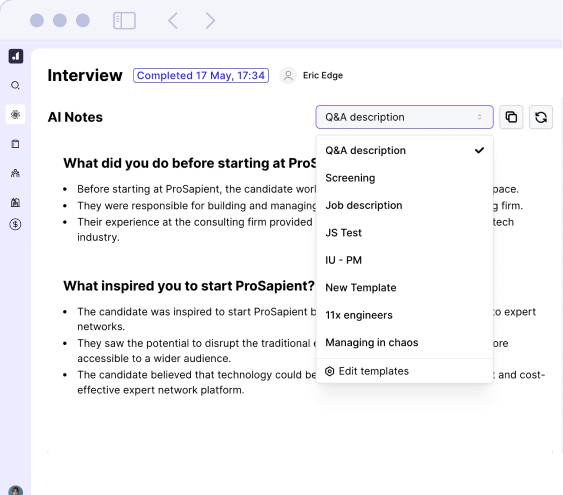Click the gear icon beside Edit templates

coord(330,371)
